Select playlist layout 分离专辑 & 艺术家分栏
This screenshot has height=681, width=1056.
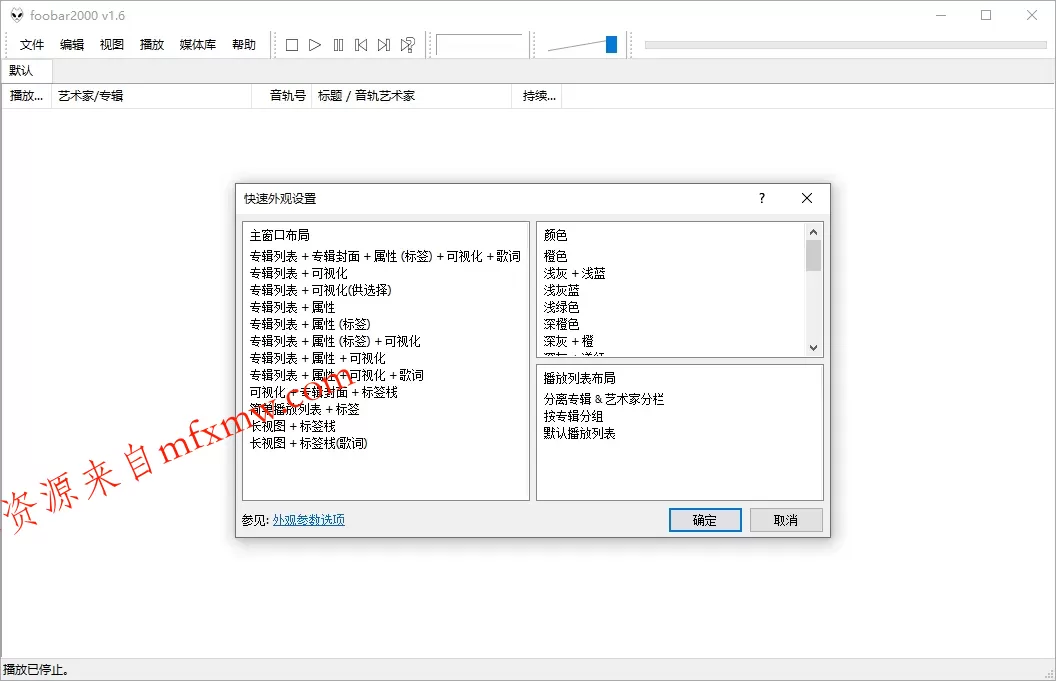[603, 399]
